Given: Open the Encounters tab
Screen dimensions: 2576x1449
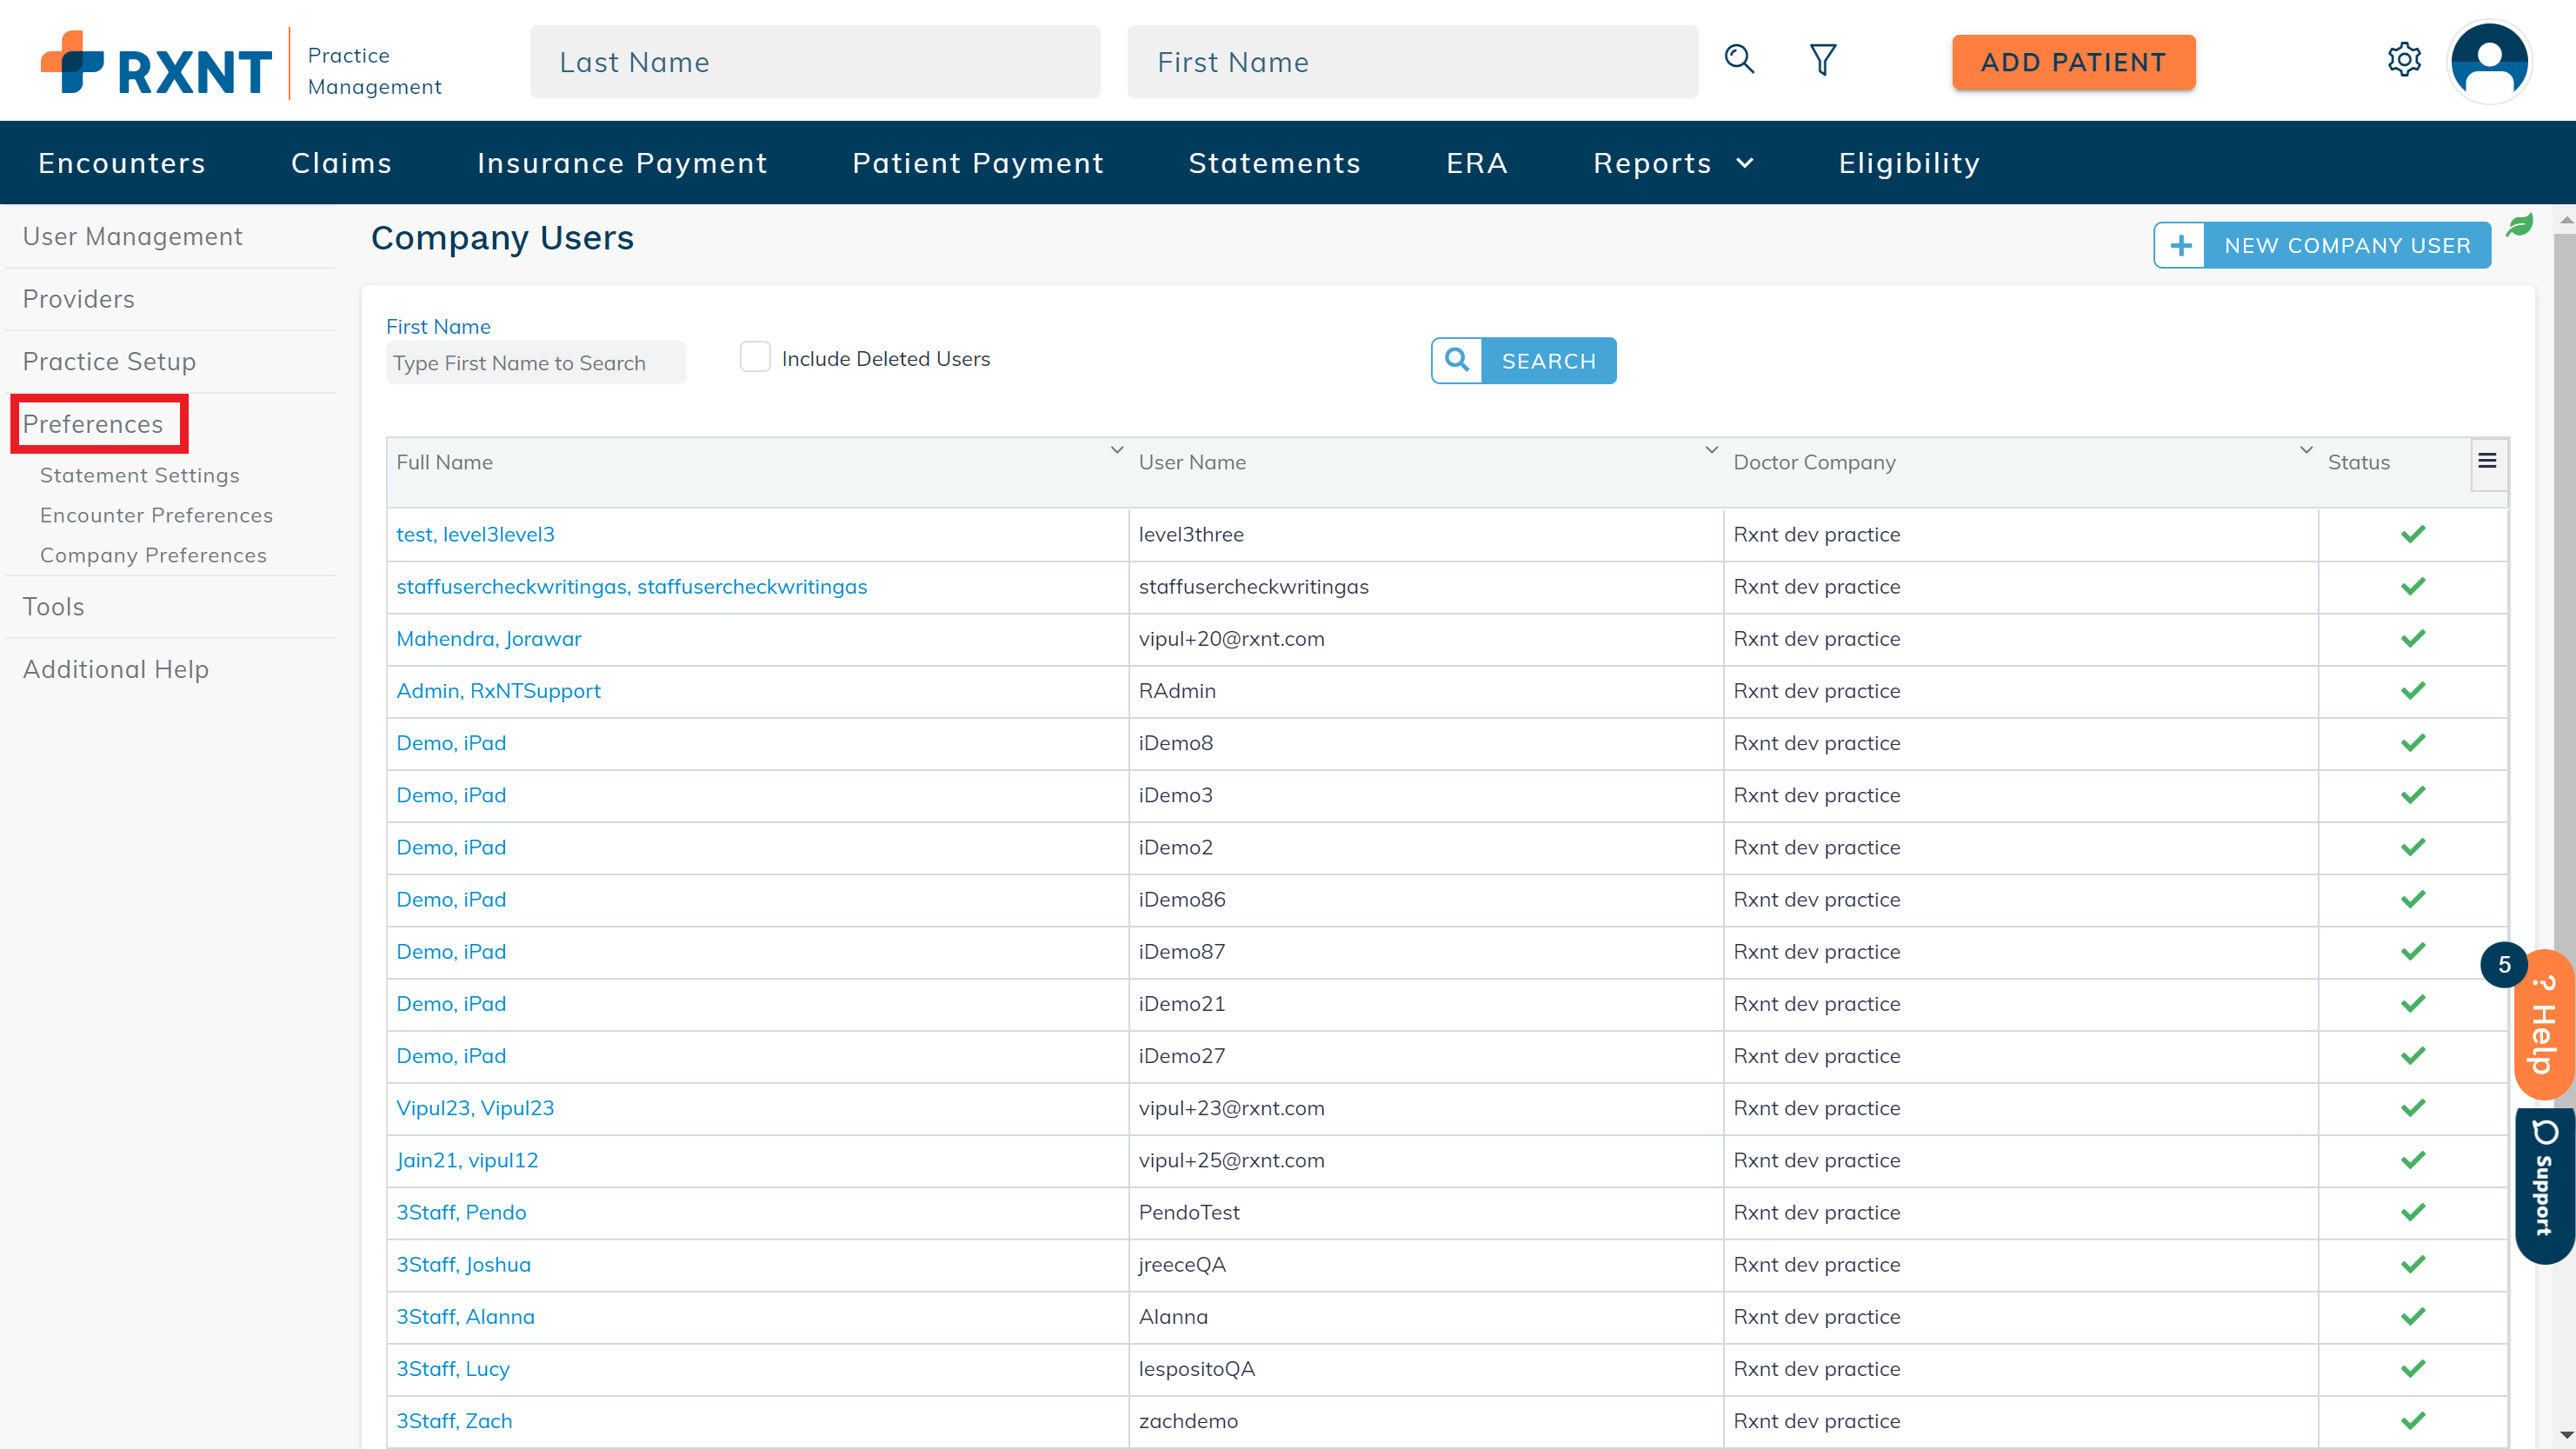Looking at the screenshot, I should click(x=121, y=163).
